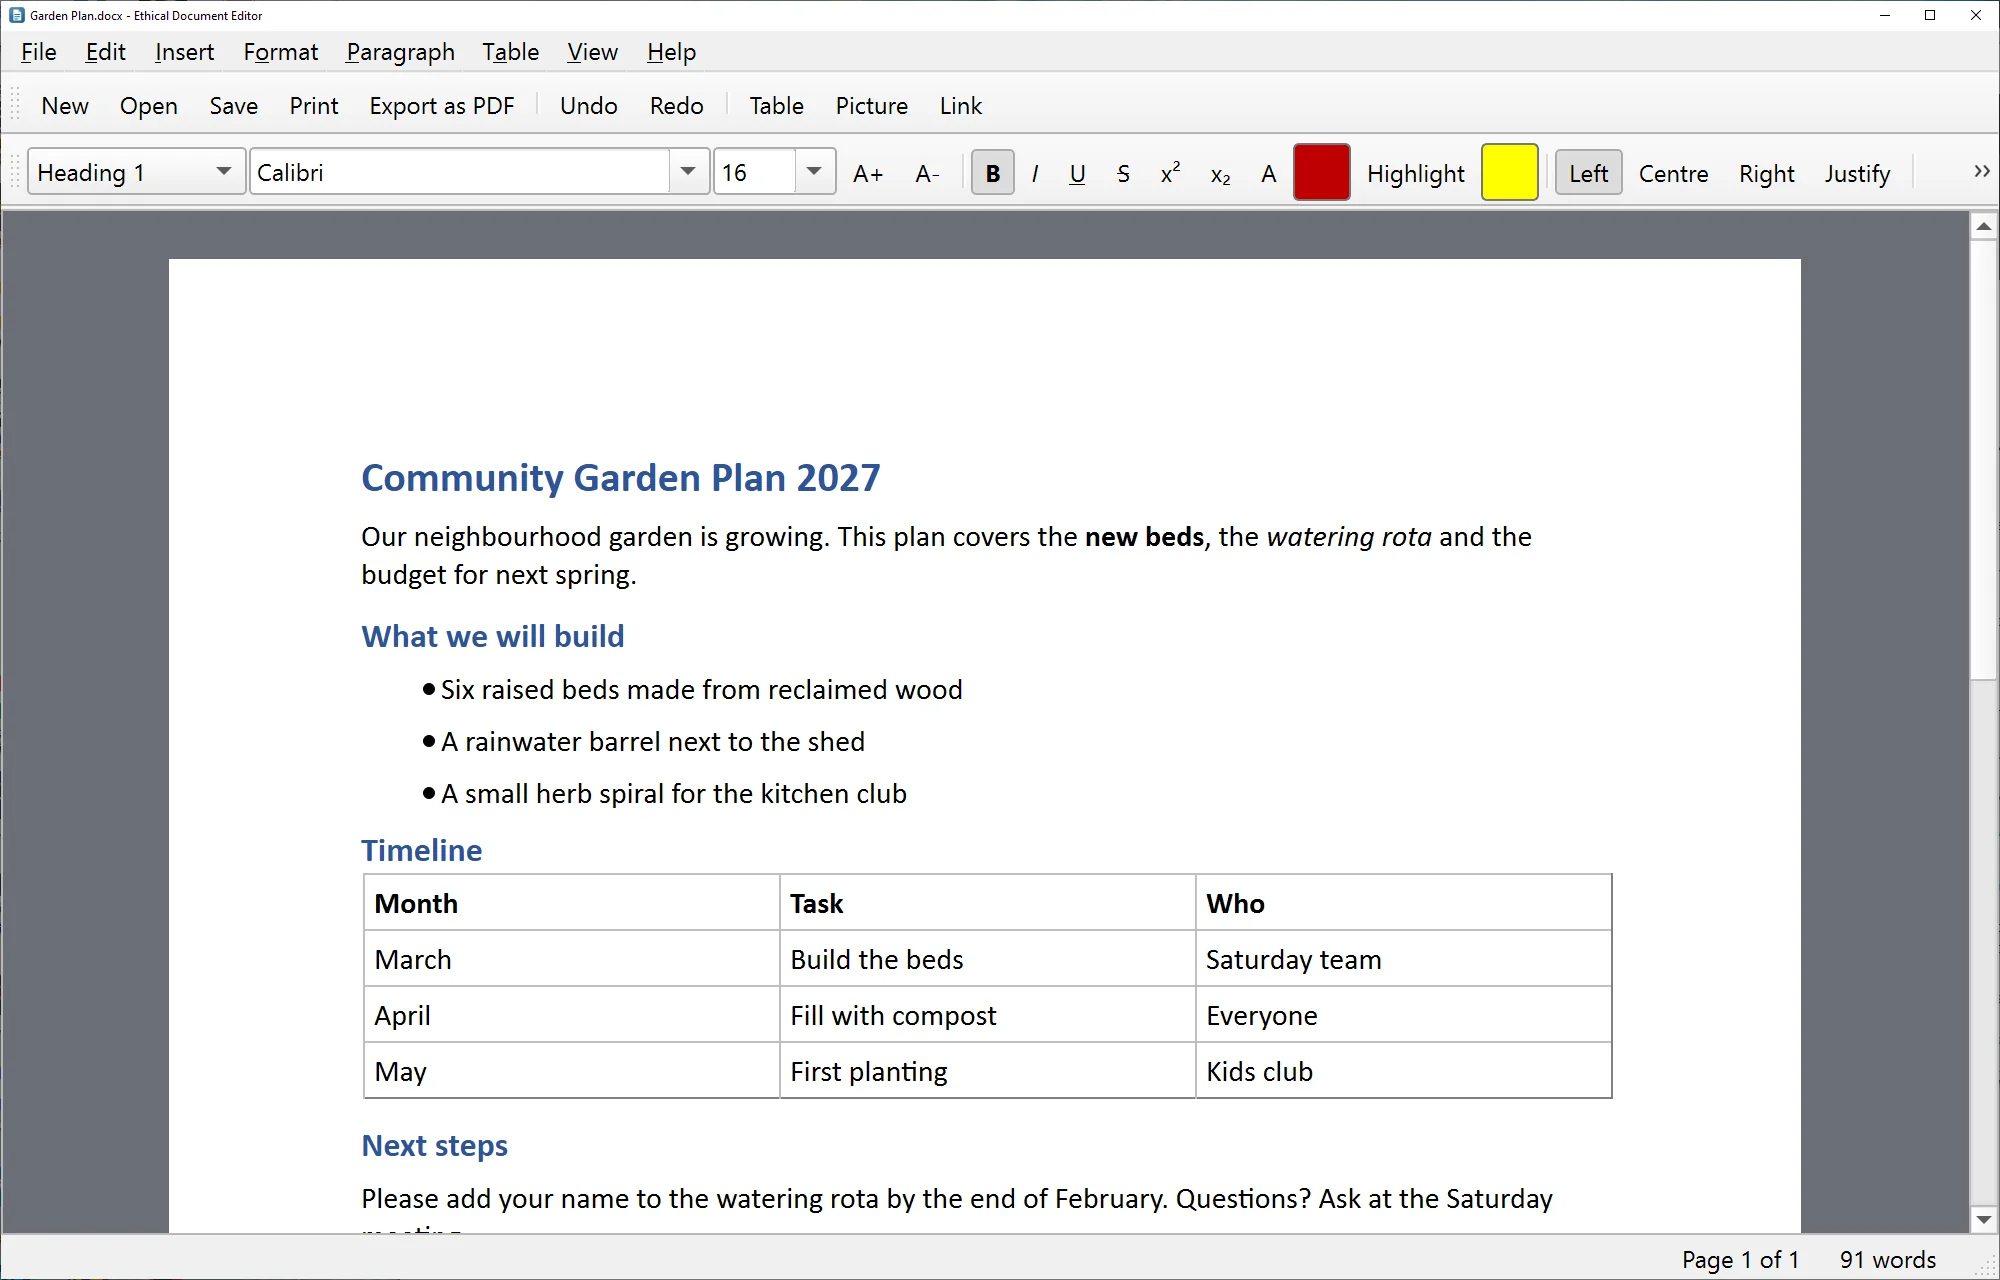This screenshot has width=2000, height=1280.
Task: Increase font size with A+
Action: tap(868, 173)
